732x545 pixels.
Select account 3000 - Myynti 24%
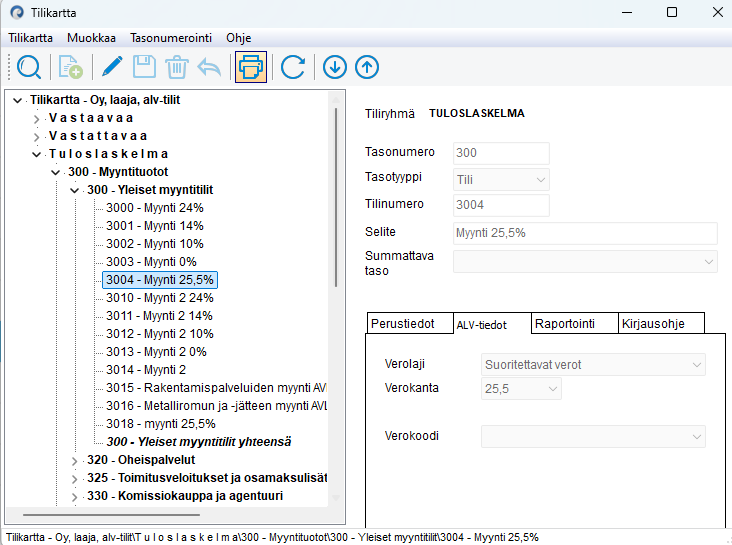(x=155, y=208)
